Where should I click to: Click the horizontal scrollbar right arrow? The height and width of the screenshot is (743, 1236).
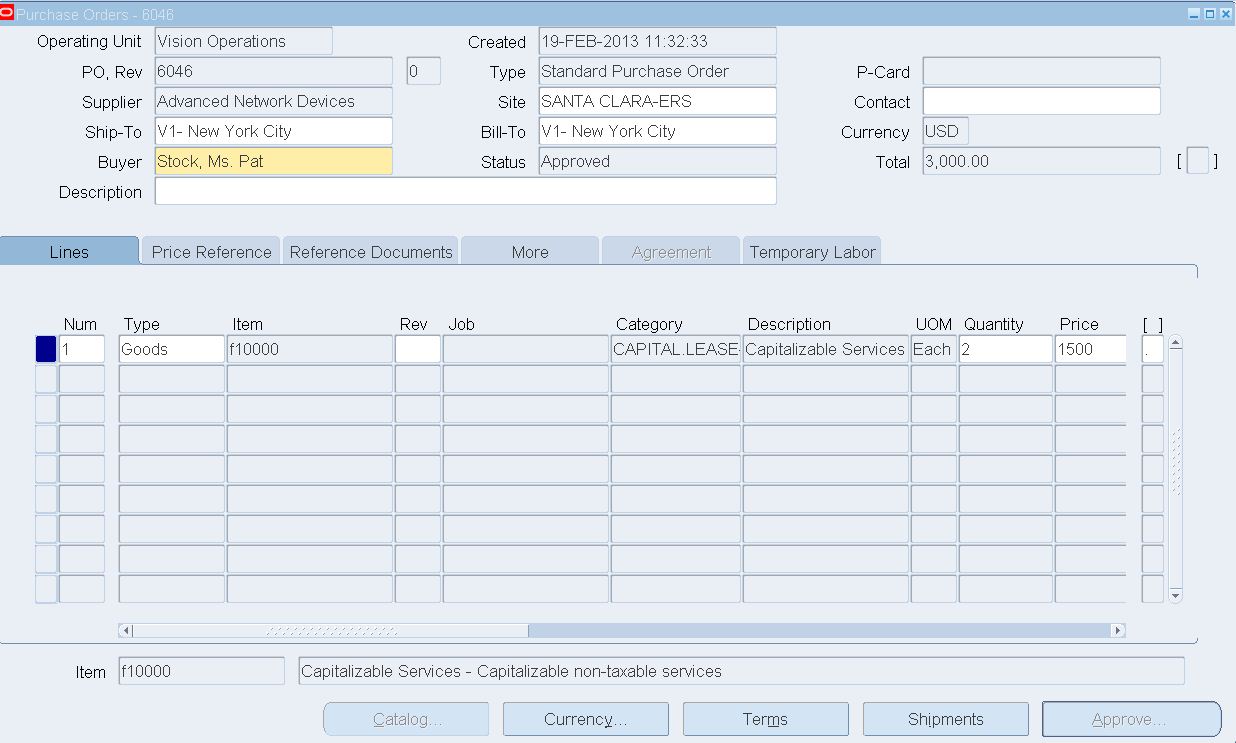tap(1118, 631)
